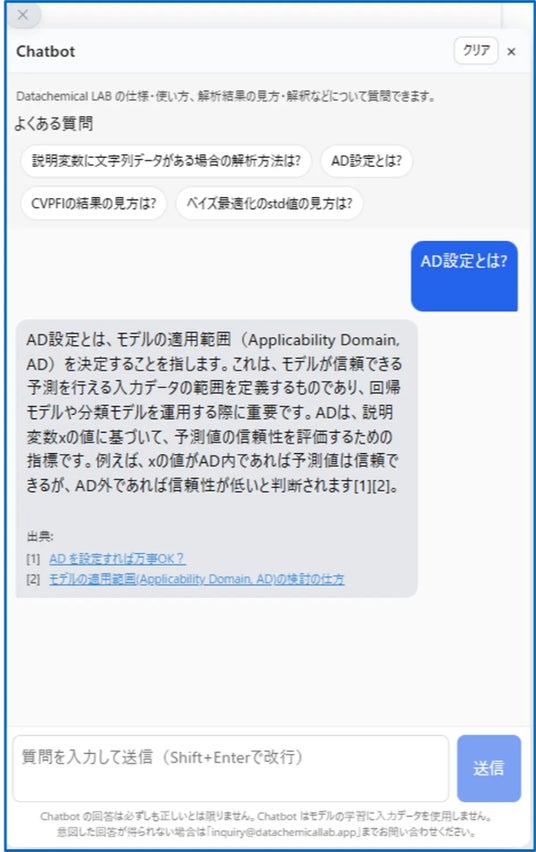Select the AD設定とは? suggestion chip
This screenshot has height=852, width=536.
[x=366, y=161]
